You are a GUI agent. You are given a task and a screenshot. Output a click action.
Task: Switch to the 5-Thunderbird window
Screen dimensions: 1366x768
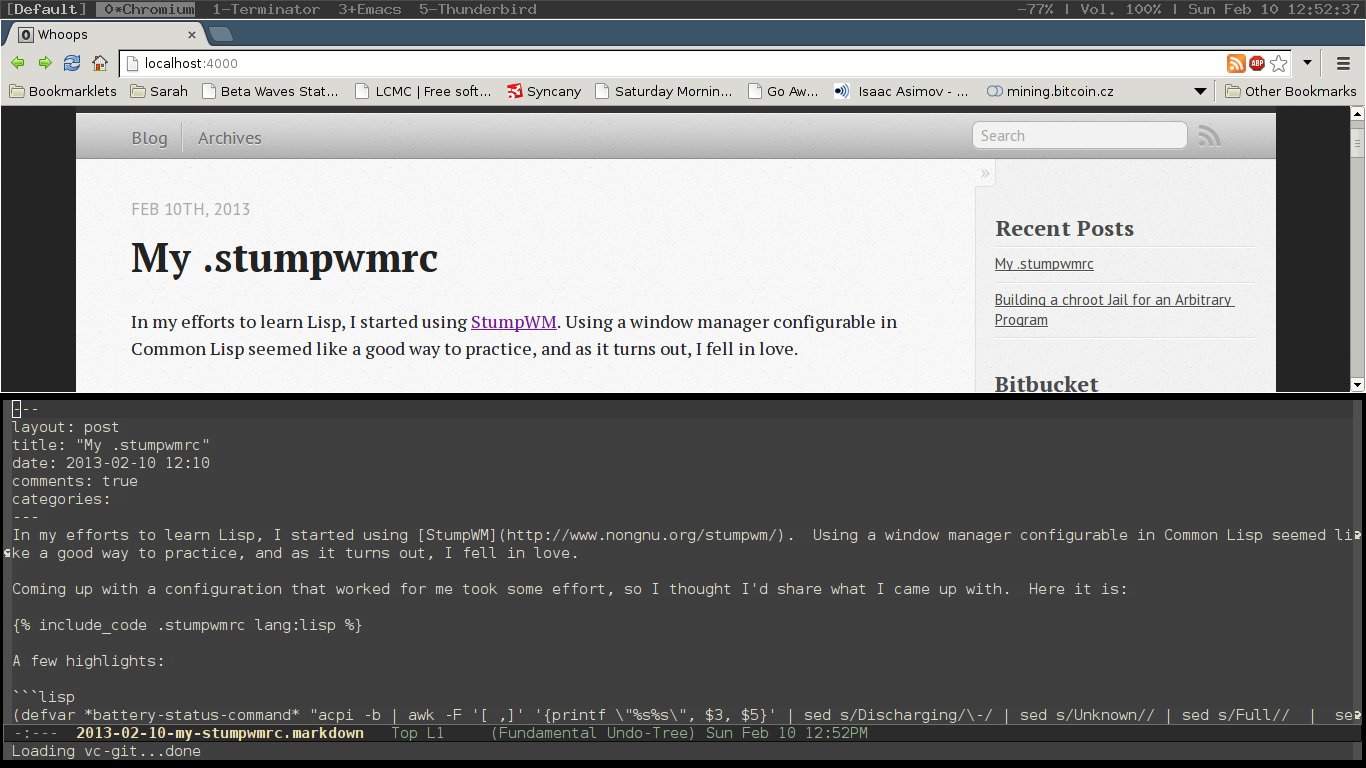tap(478, 9)
